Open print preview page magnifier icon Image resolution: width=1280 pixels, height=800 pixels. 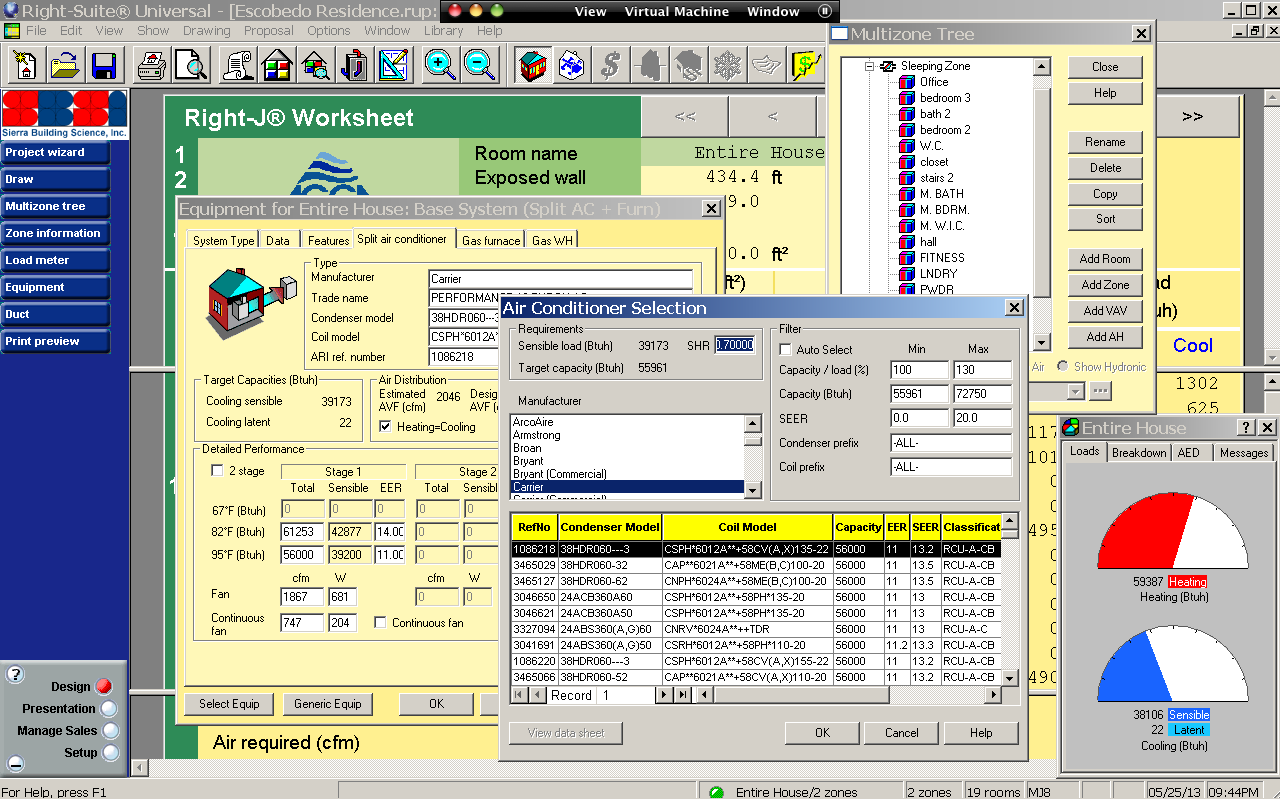(190, 66)
